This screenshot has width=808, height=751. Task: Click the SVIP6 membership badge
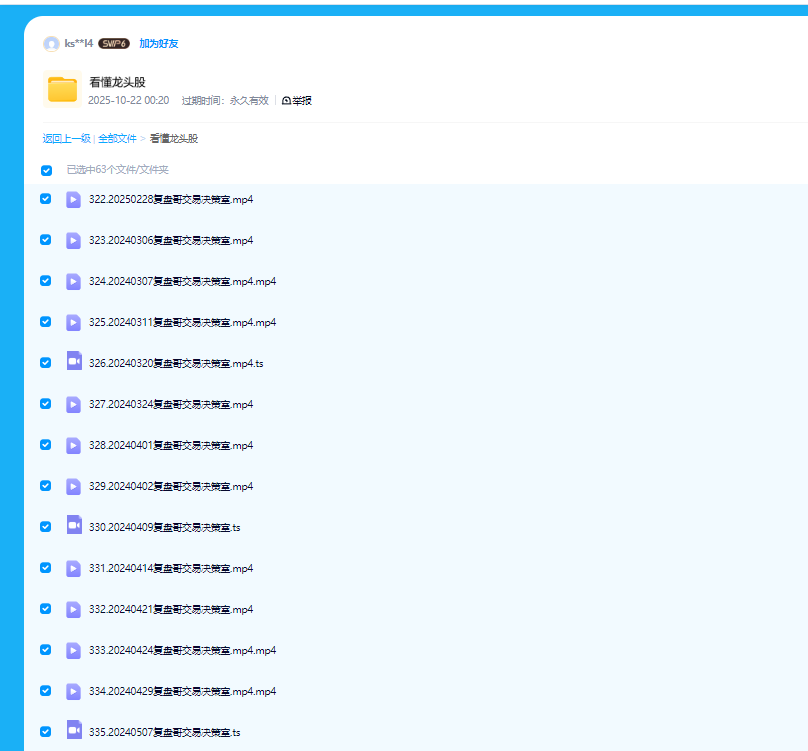tap(114, 44)
